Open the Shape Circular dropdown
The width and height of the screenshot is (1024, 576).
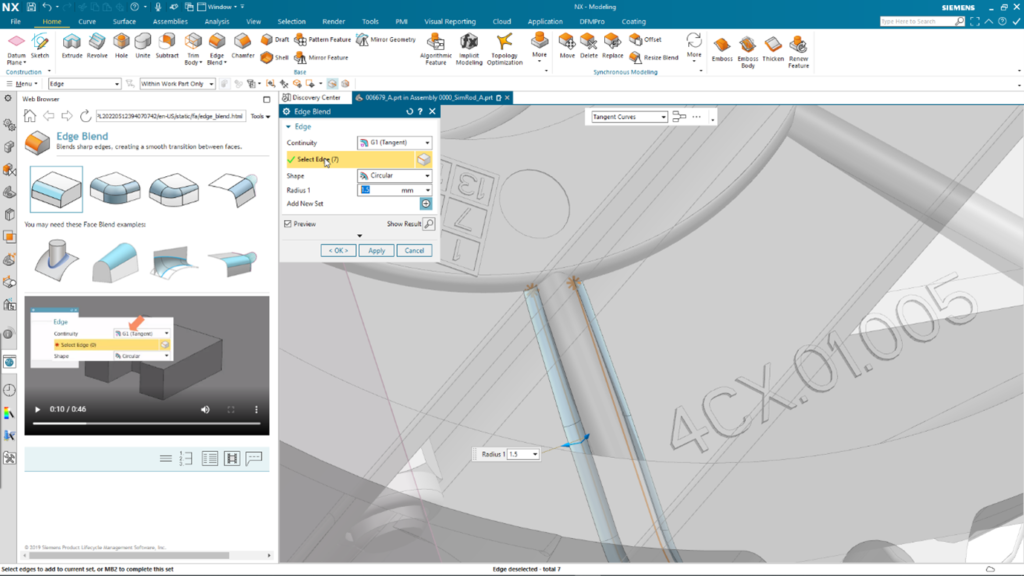coord(395,176)
